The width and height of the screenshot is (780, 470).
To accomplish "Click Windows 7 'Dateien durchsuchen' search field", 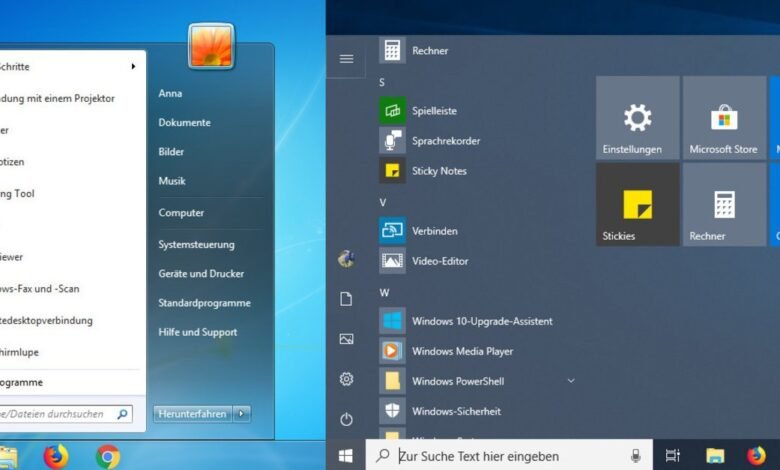I will 66,414.
